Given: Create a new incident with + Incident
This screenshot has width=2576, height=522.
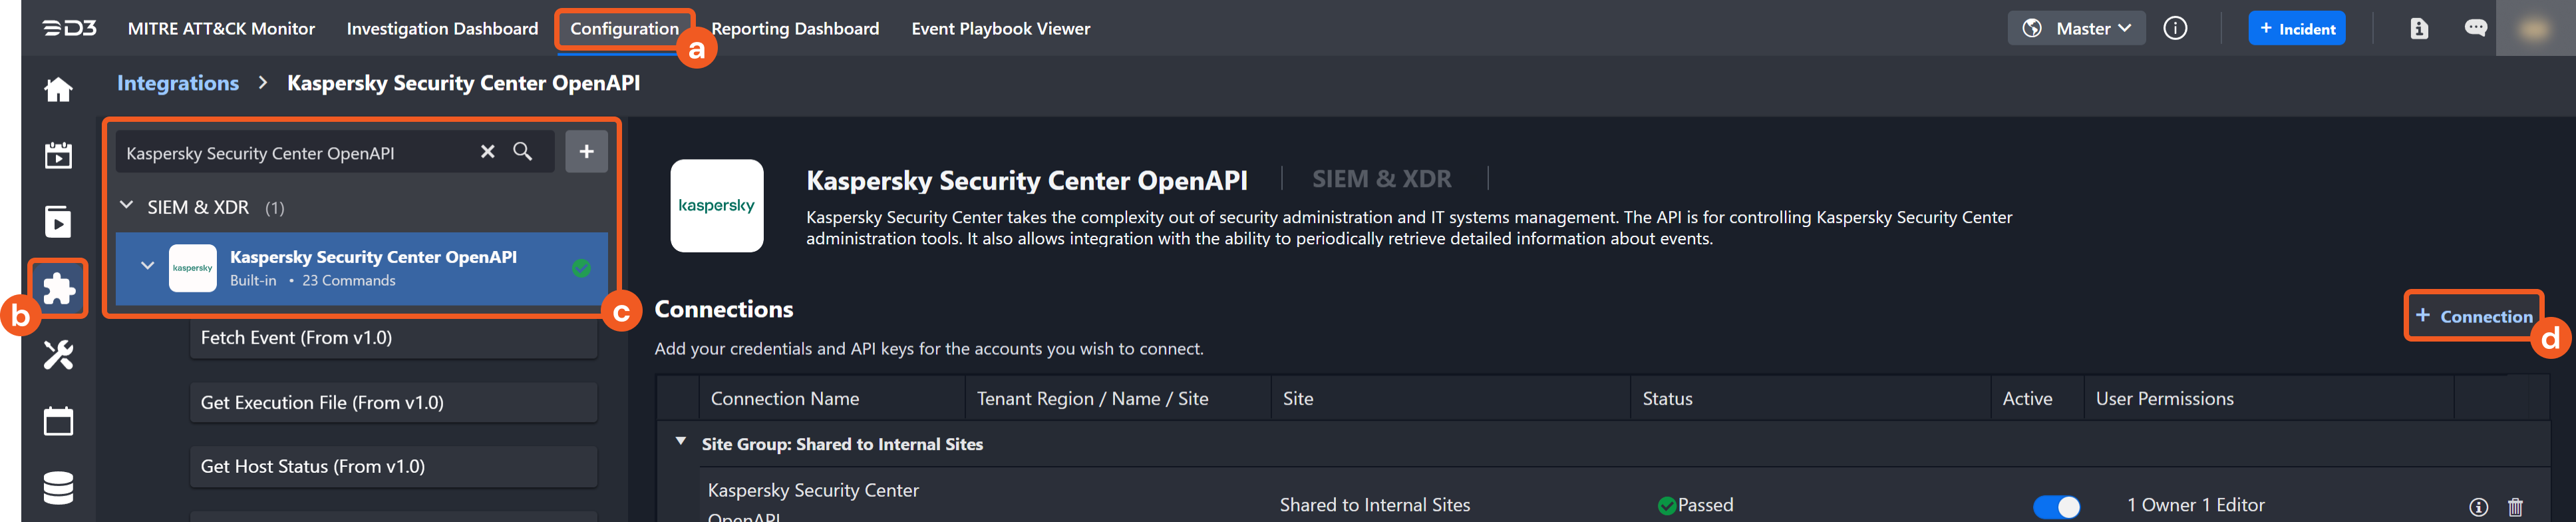Looking at the screenshot, I should (2296, 29).
